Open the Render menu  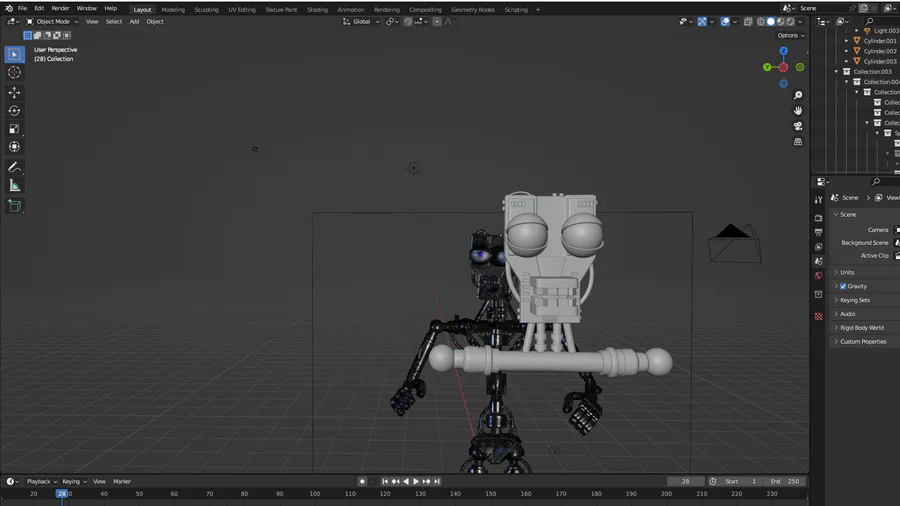60,9
